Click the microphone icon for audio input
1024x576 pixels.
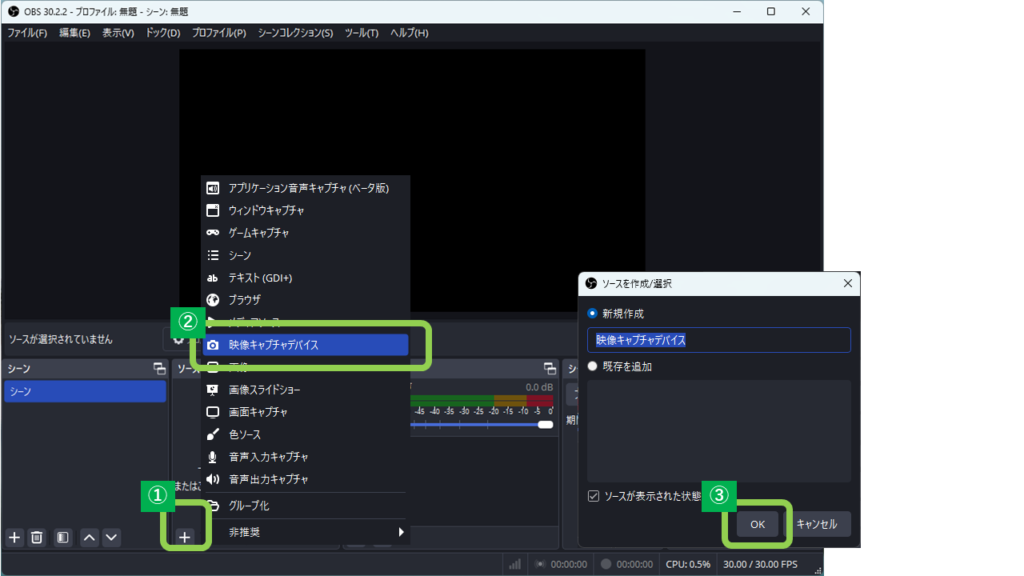[x=212, y=457]
